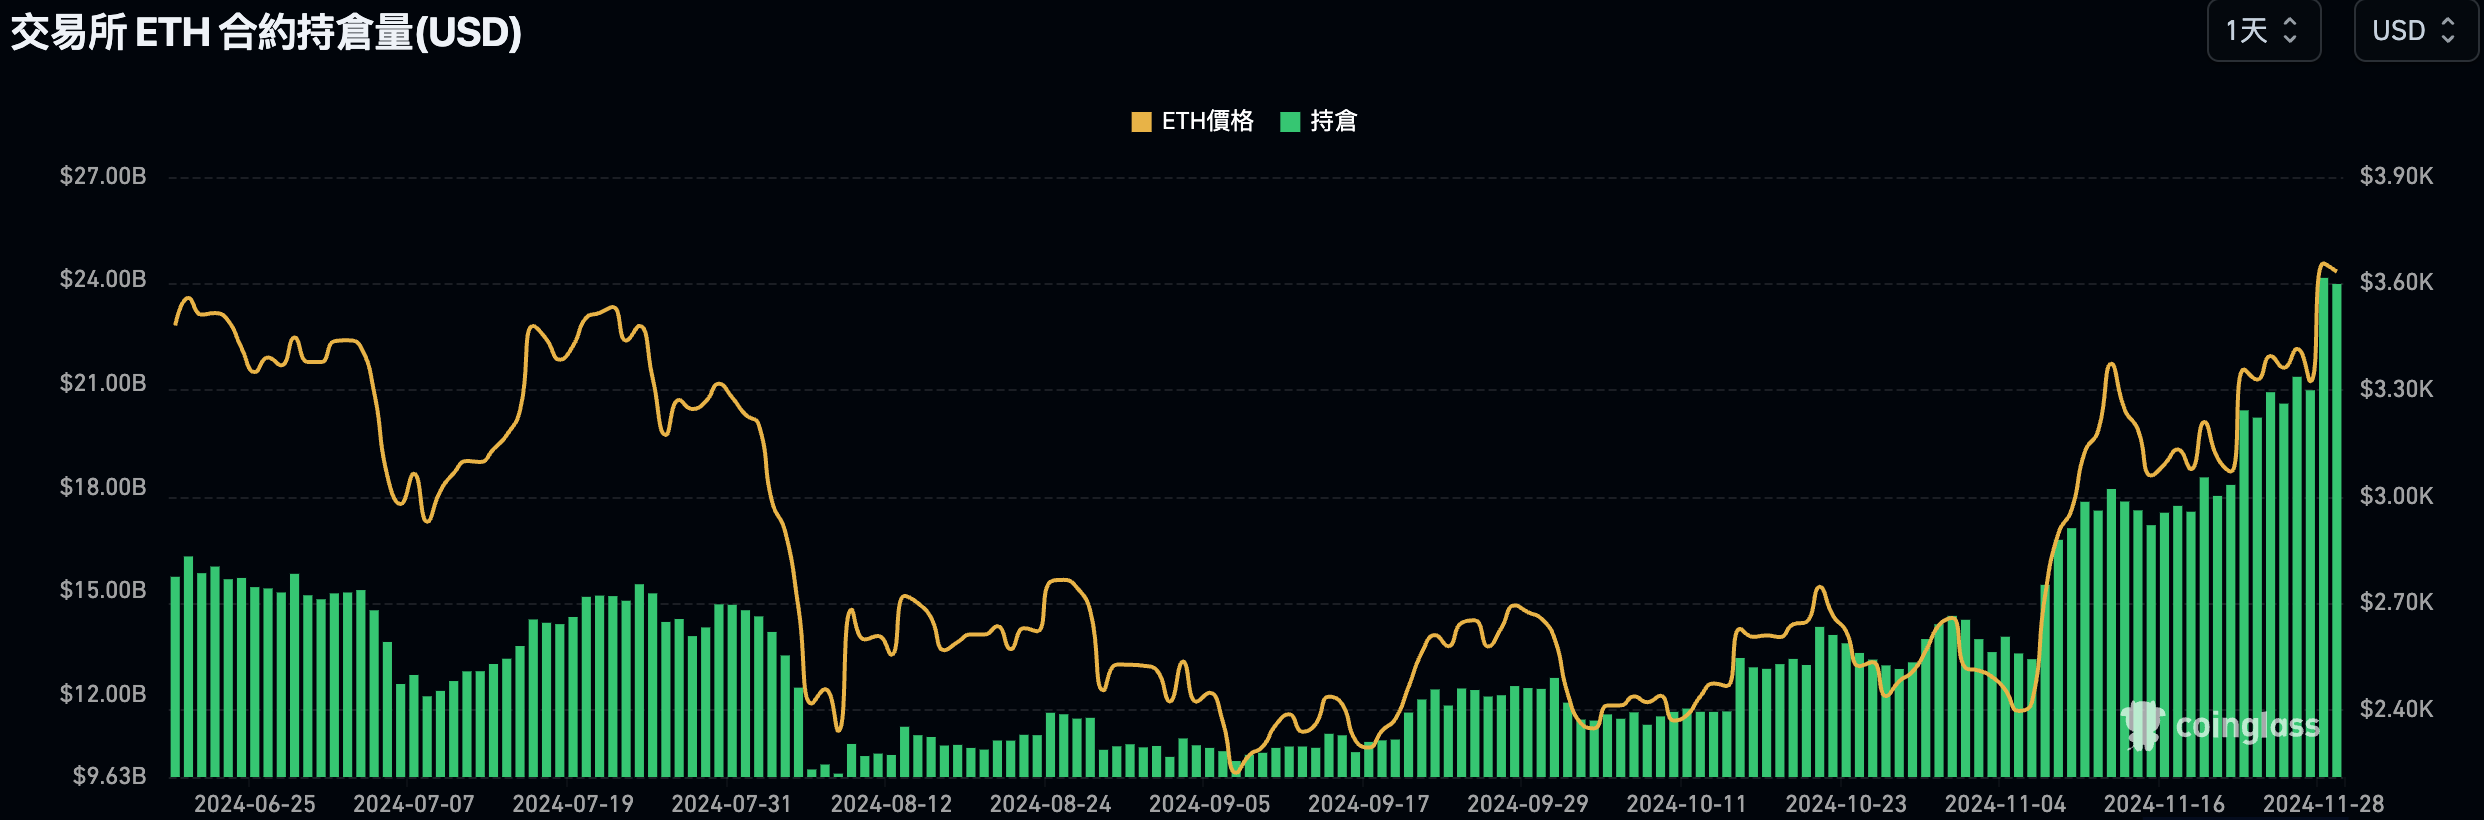Click the yellow square ETH價格 legend icon

[x=1141, y=122]
